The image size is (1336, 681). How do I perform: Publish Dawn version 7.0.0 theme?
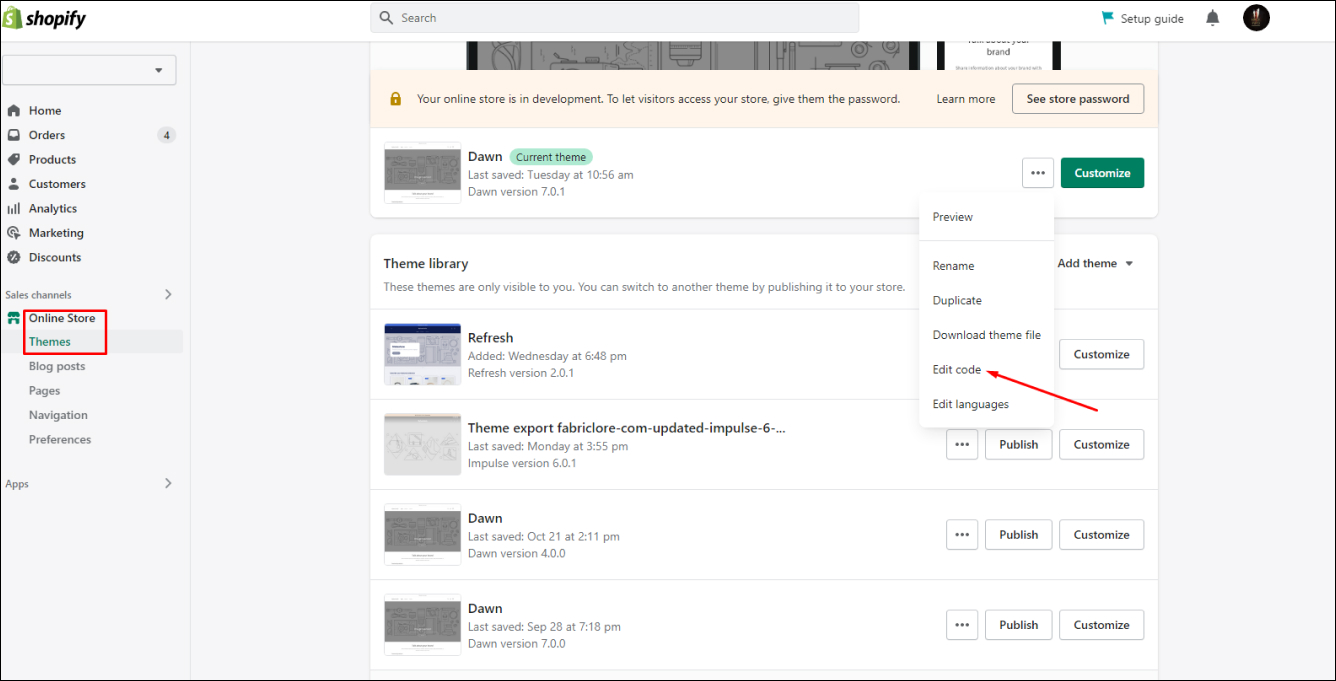click(1018, 625)
